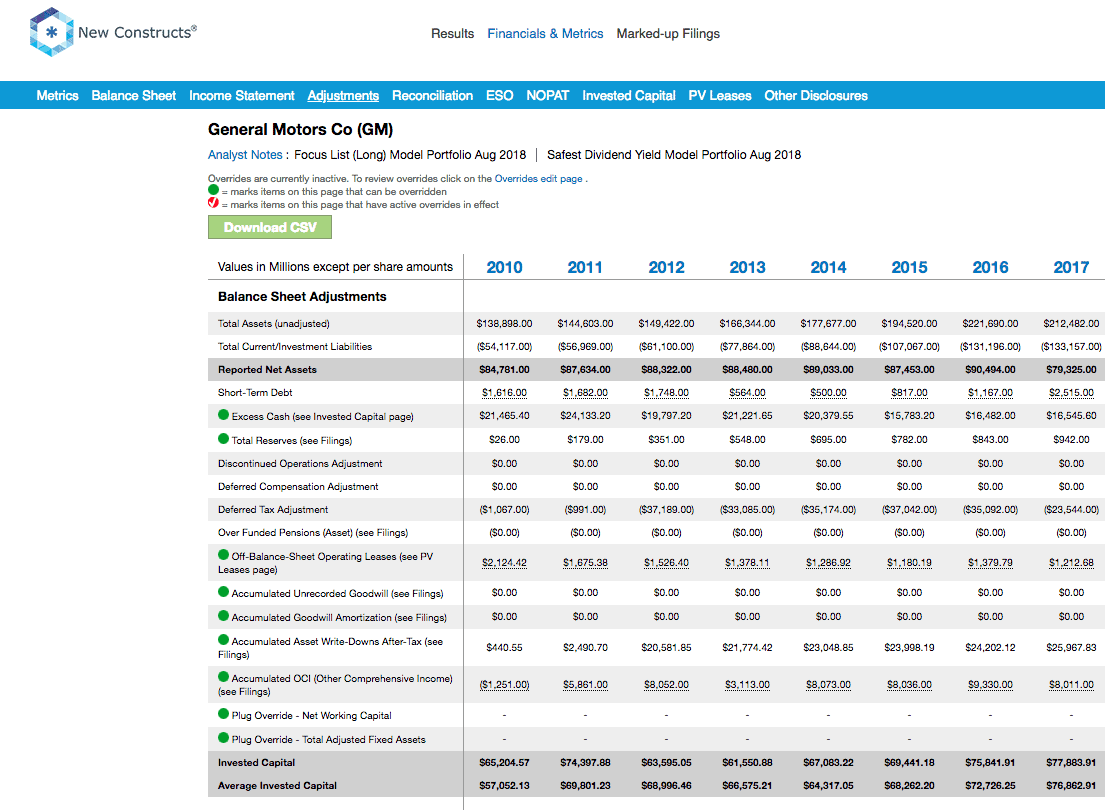Click the 2011 column year header
This screenshot has height=810, width=1105.
click(x=585, y=267)
